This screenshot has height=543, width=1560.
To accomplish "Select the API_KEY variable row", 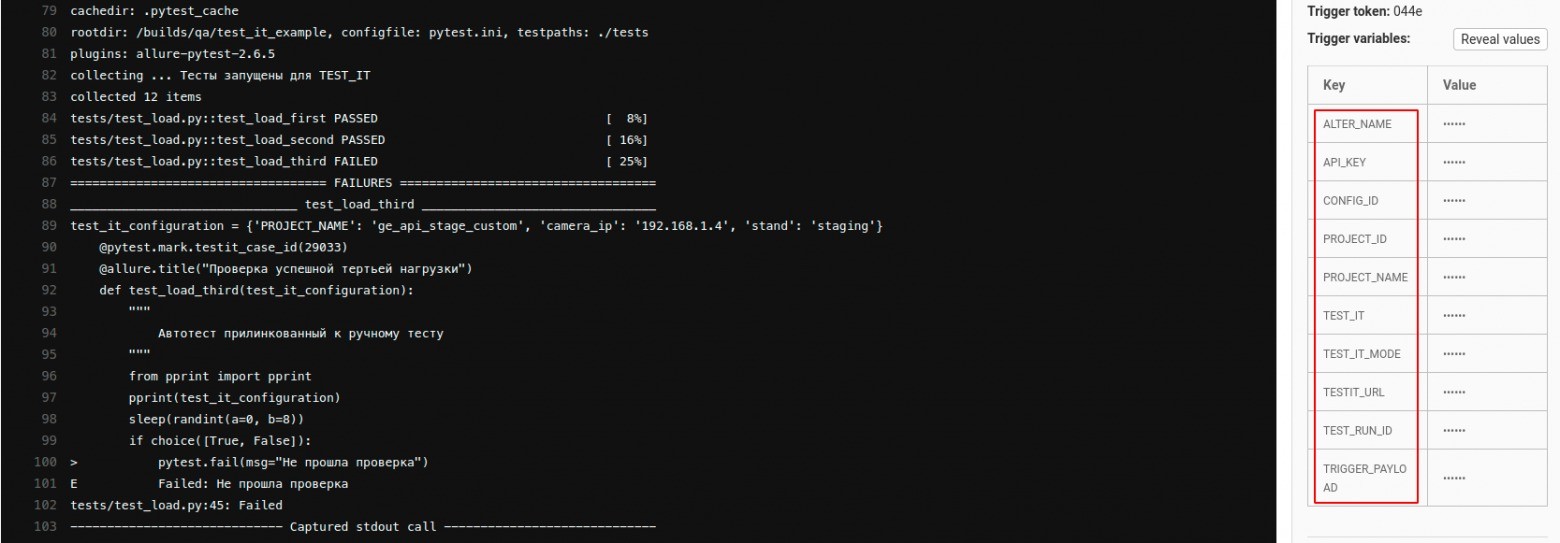I will (1428, 162).
